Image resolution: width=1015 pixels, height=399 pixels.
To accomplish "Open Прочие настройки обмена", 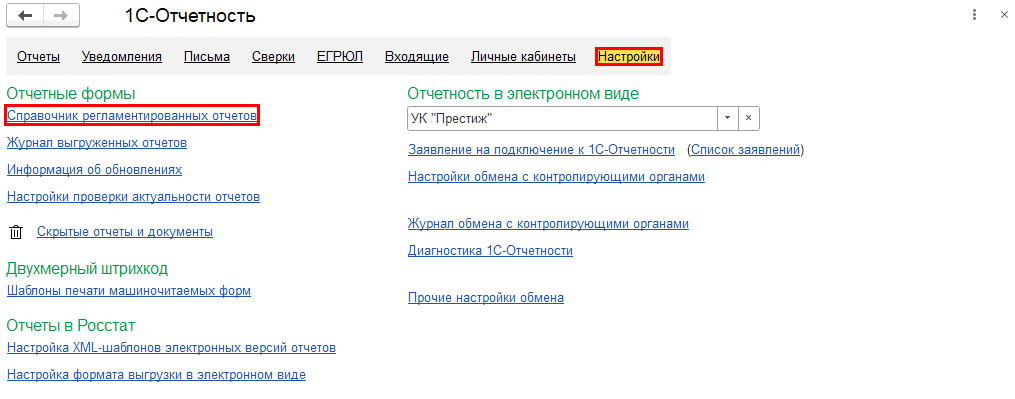I will (485, 298).
